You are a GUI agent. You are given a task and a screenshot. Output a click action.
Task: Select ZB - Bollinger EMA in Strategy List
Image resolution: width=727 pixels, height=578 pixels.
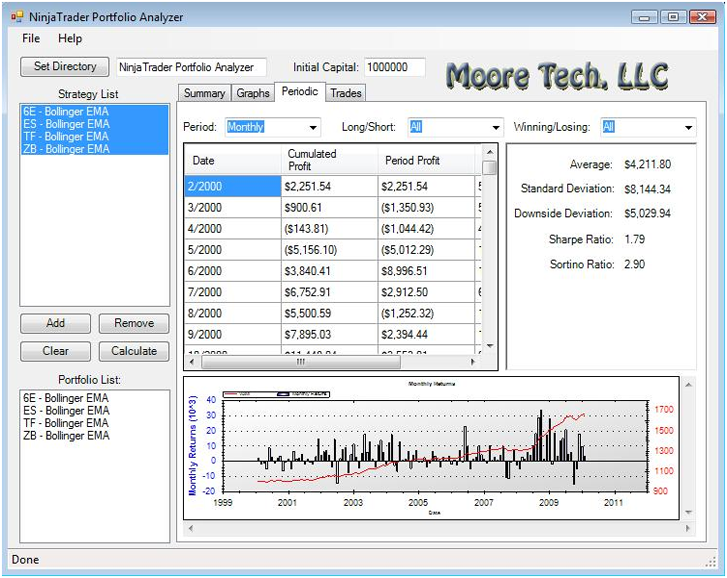(95, 149)
